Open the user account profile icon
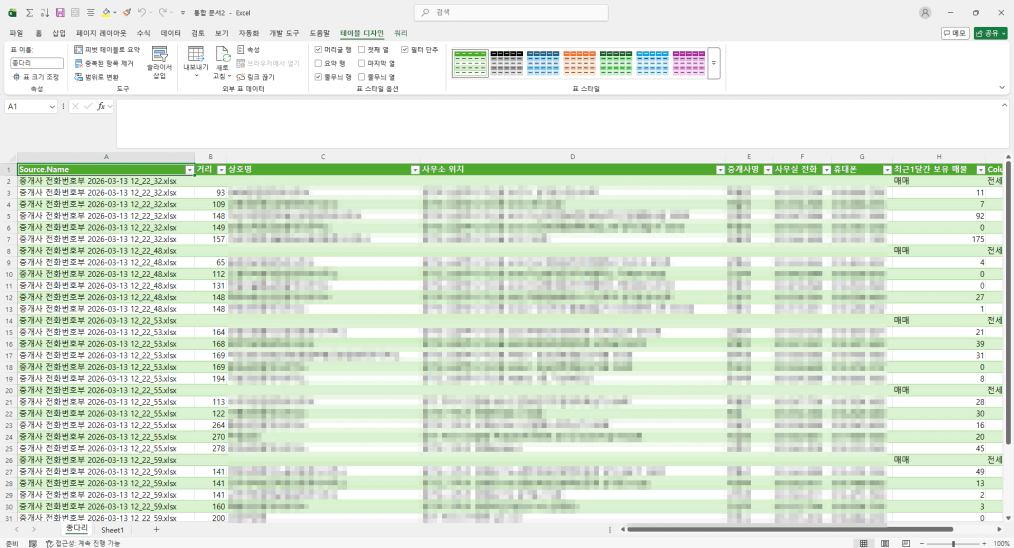 pyautogui.click(x=925, y=12)
